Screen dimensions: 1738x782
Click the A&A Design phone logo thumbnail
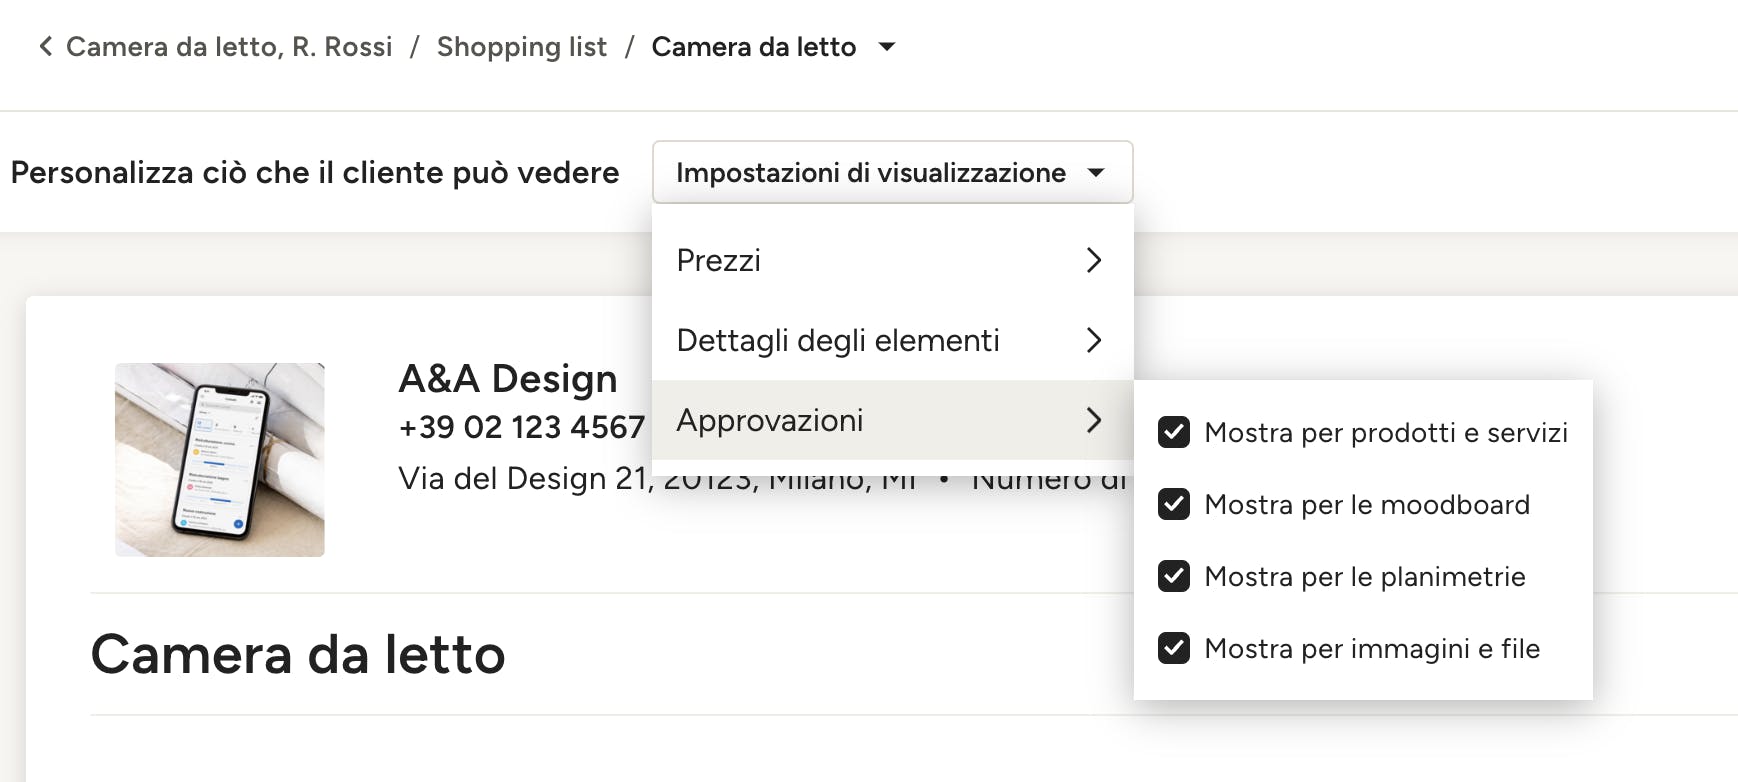point(220,460)
